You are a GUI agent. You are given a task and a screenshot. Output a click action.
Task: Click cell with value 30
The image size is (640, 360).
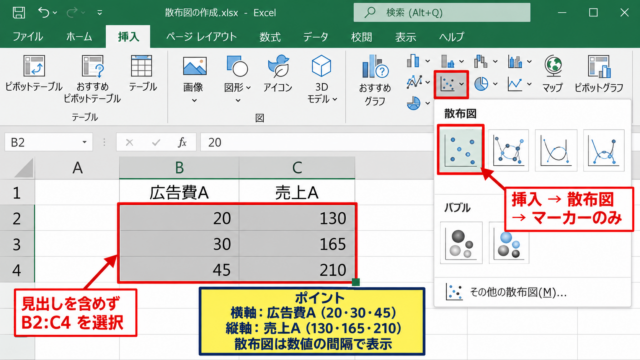[179, 244]
